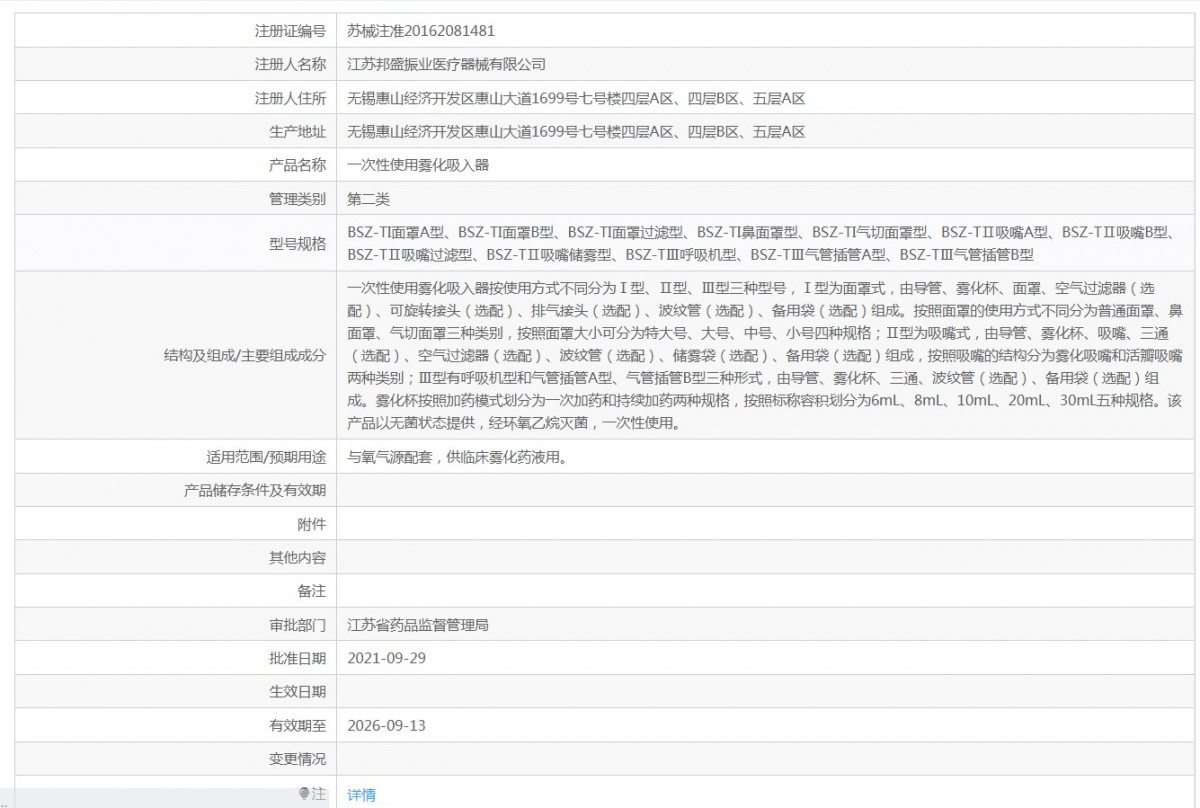Open the 详情 details link

point(361,795)
